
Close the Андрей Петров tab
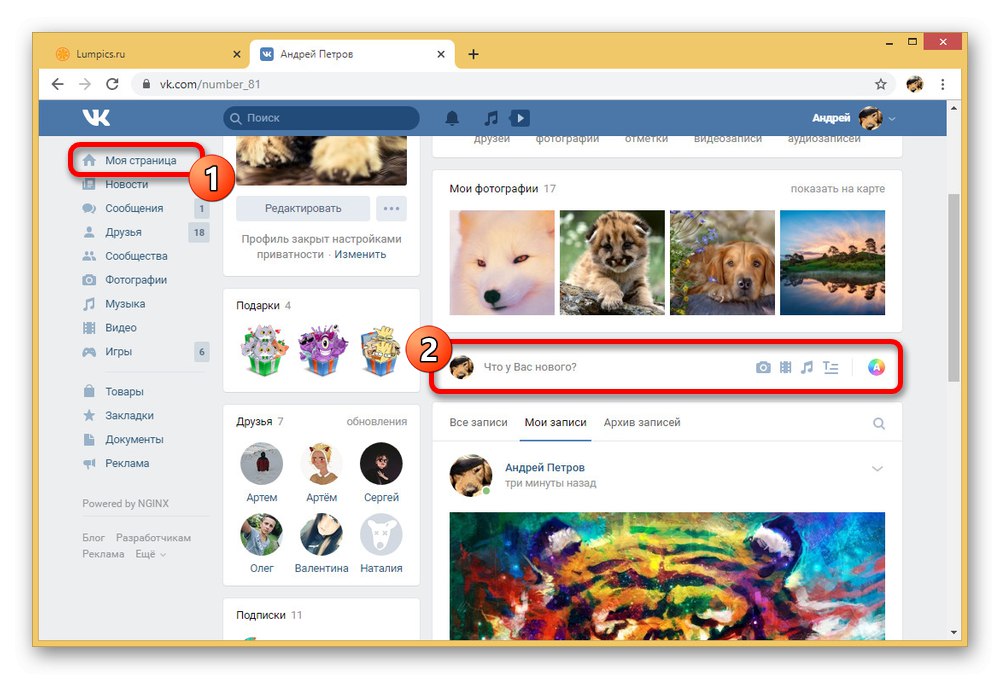(441, 54)
